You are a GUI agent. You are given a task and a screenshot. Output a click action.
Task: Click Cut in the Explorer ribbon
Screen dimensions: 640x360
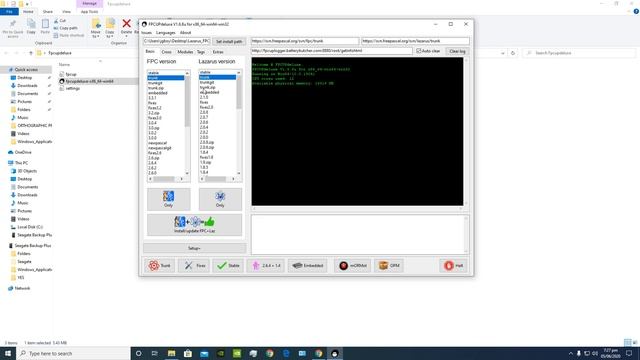point(60,20)
